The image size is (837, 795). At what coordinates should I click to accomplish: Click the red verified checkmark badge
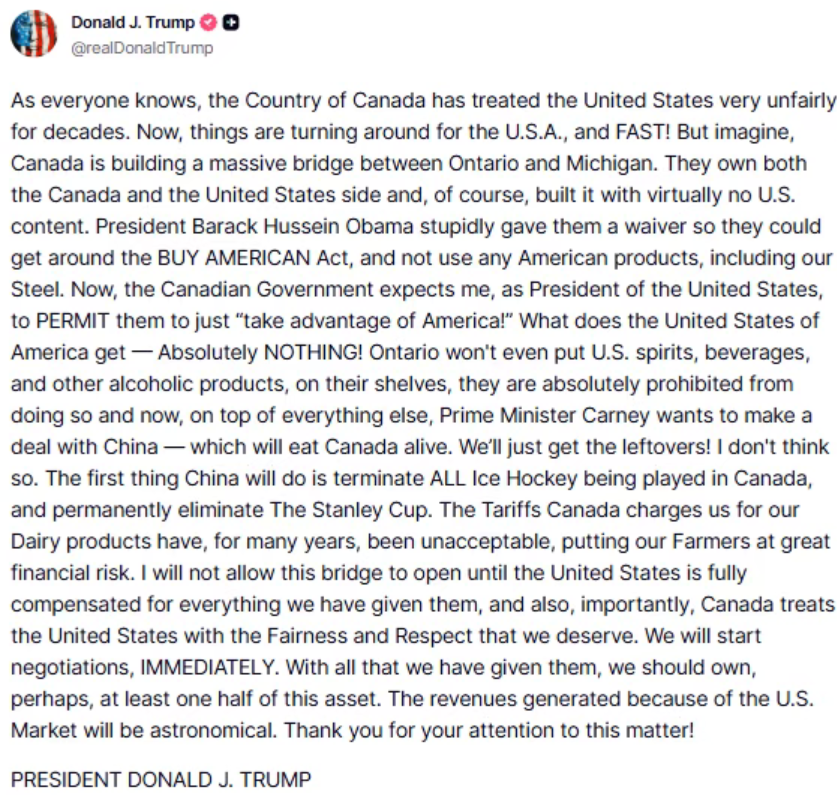point(210,23)
